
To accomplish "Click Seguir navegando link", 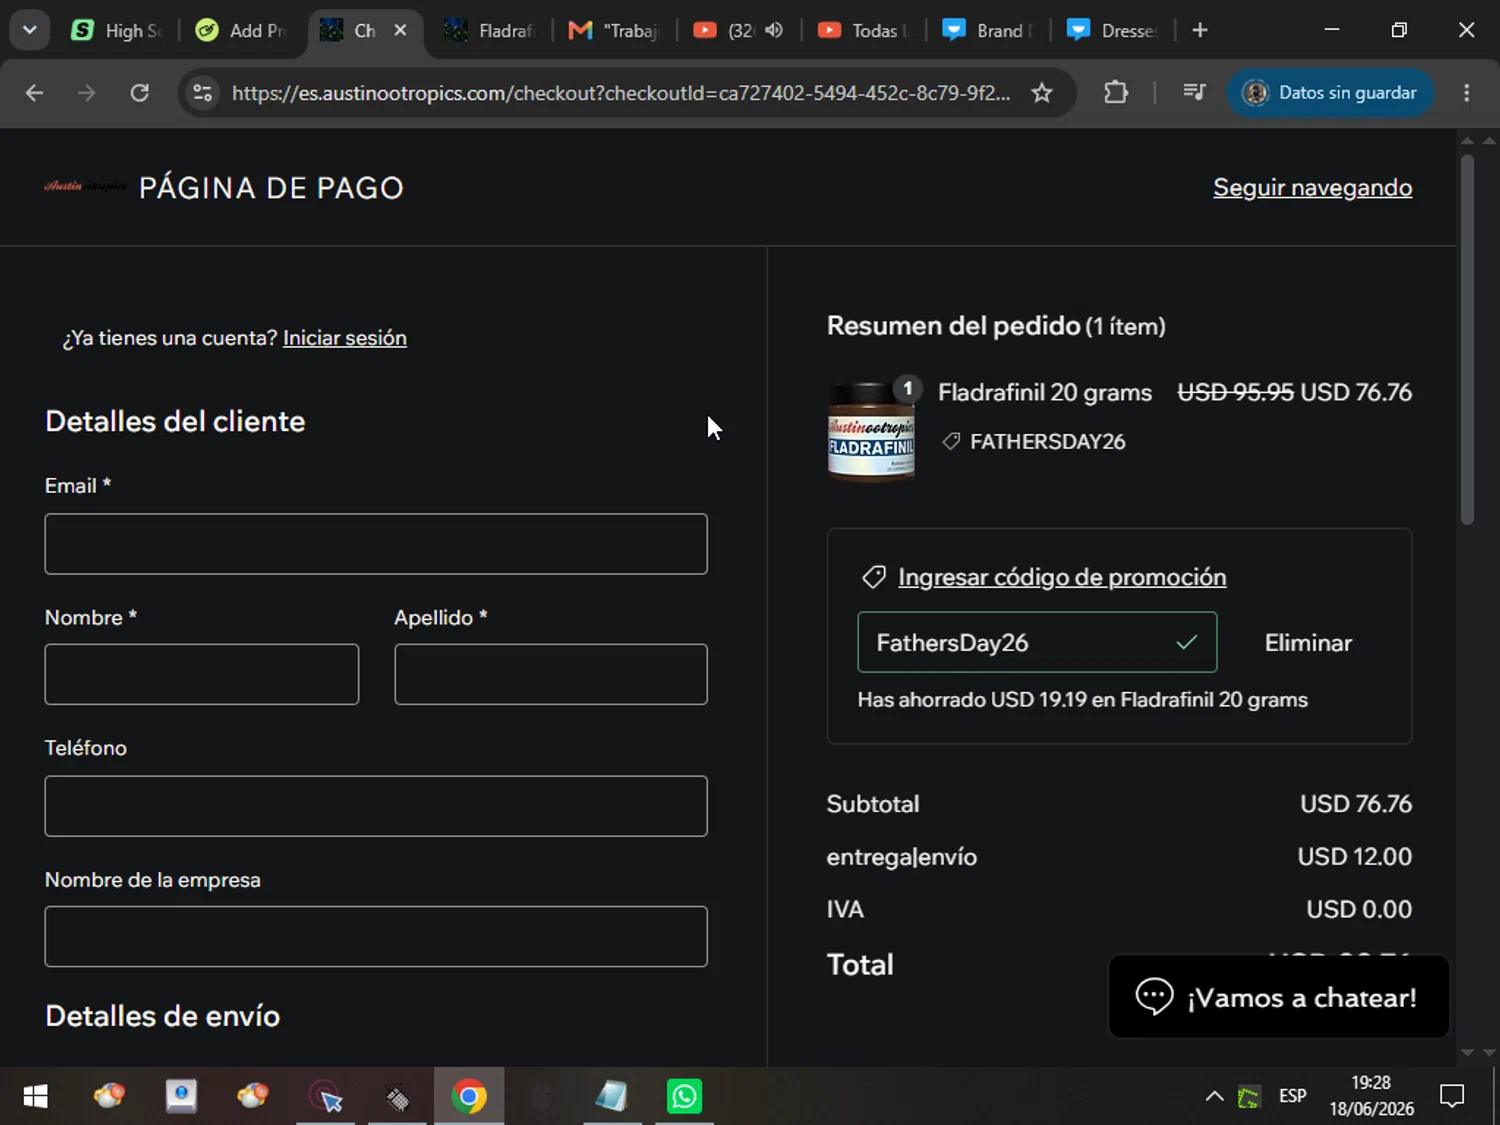I will click(1312, 187).
